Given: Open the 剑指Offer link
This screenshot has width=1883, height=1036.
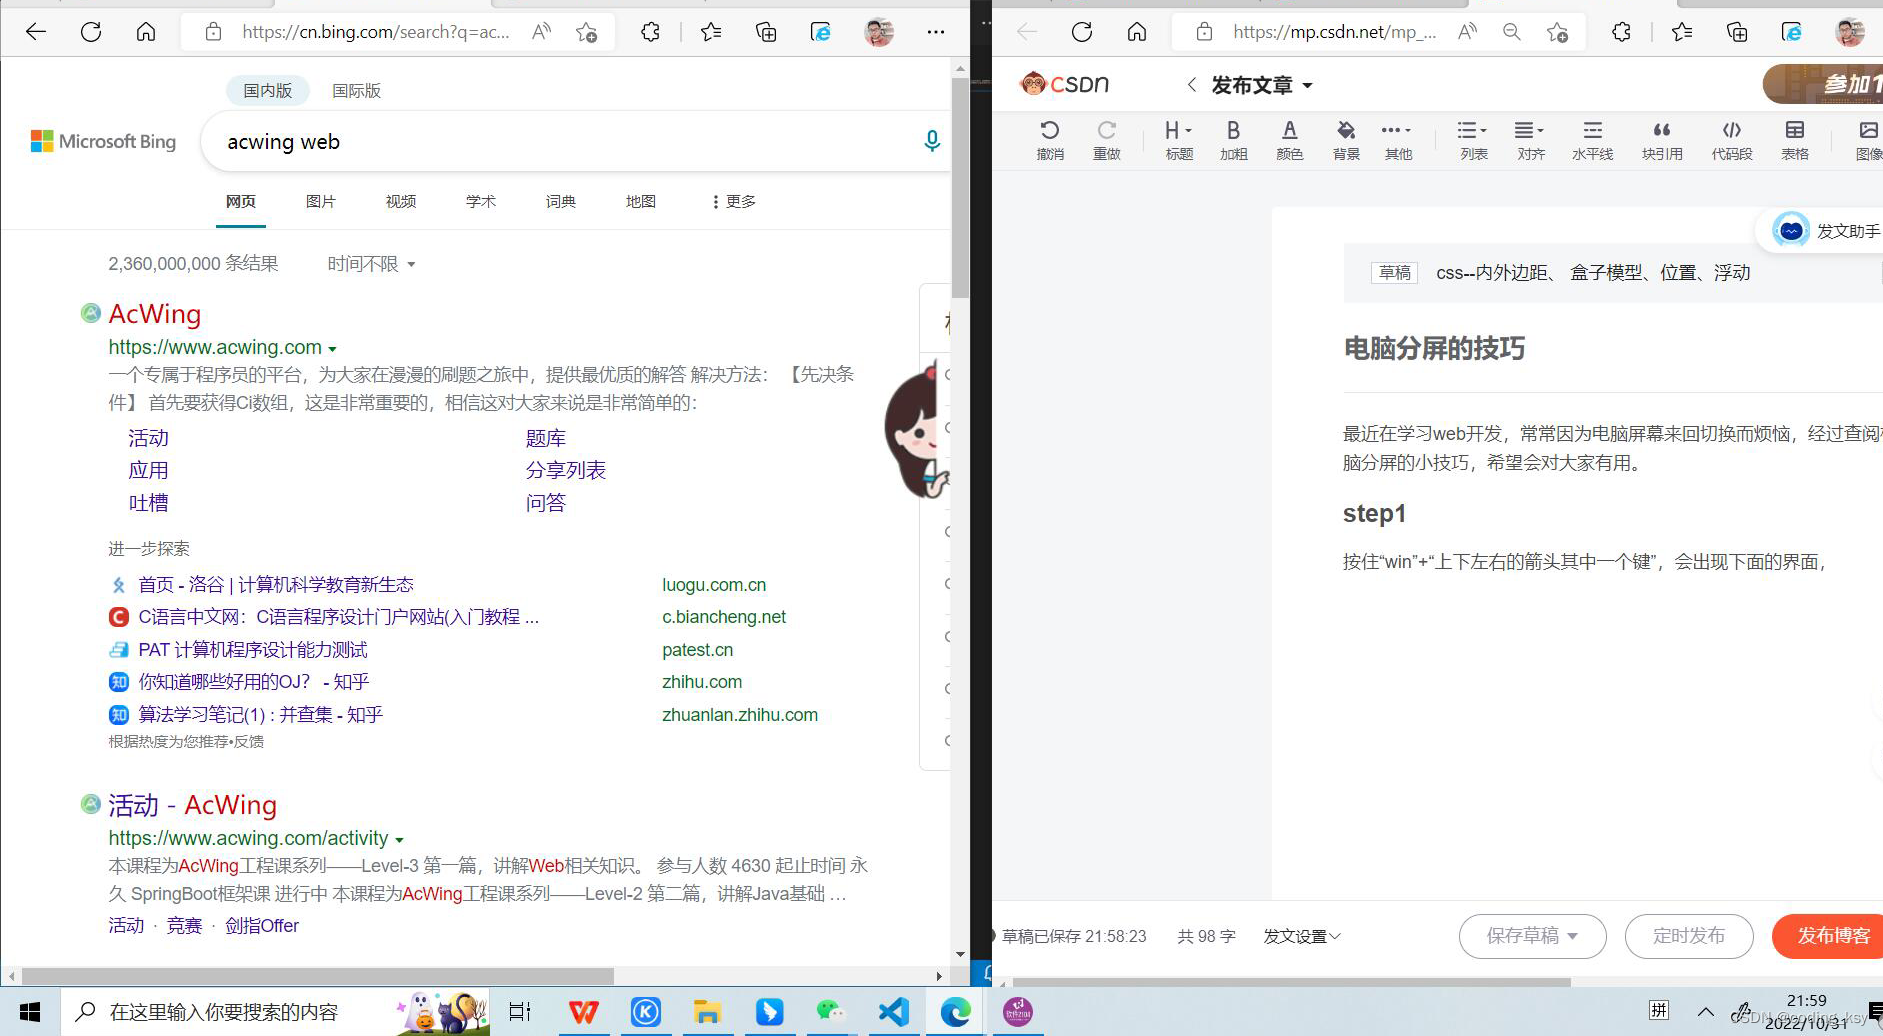Looking at the screenshot, I should 262,926.
